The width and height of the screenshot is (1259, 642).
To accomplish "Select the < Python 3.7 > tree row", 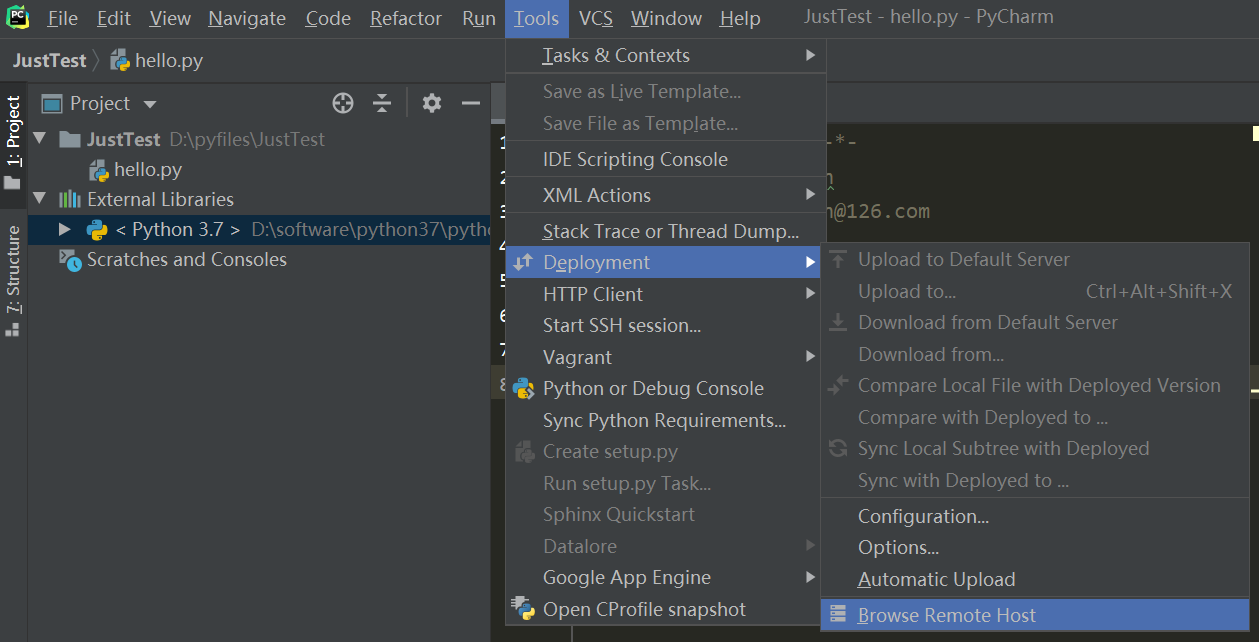I will coord(260,230).
